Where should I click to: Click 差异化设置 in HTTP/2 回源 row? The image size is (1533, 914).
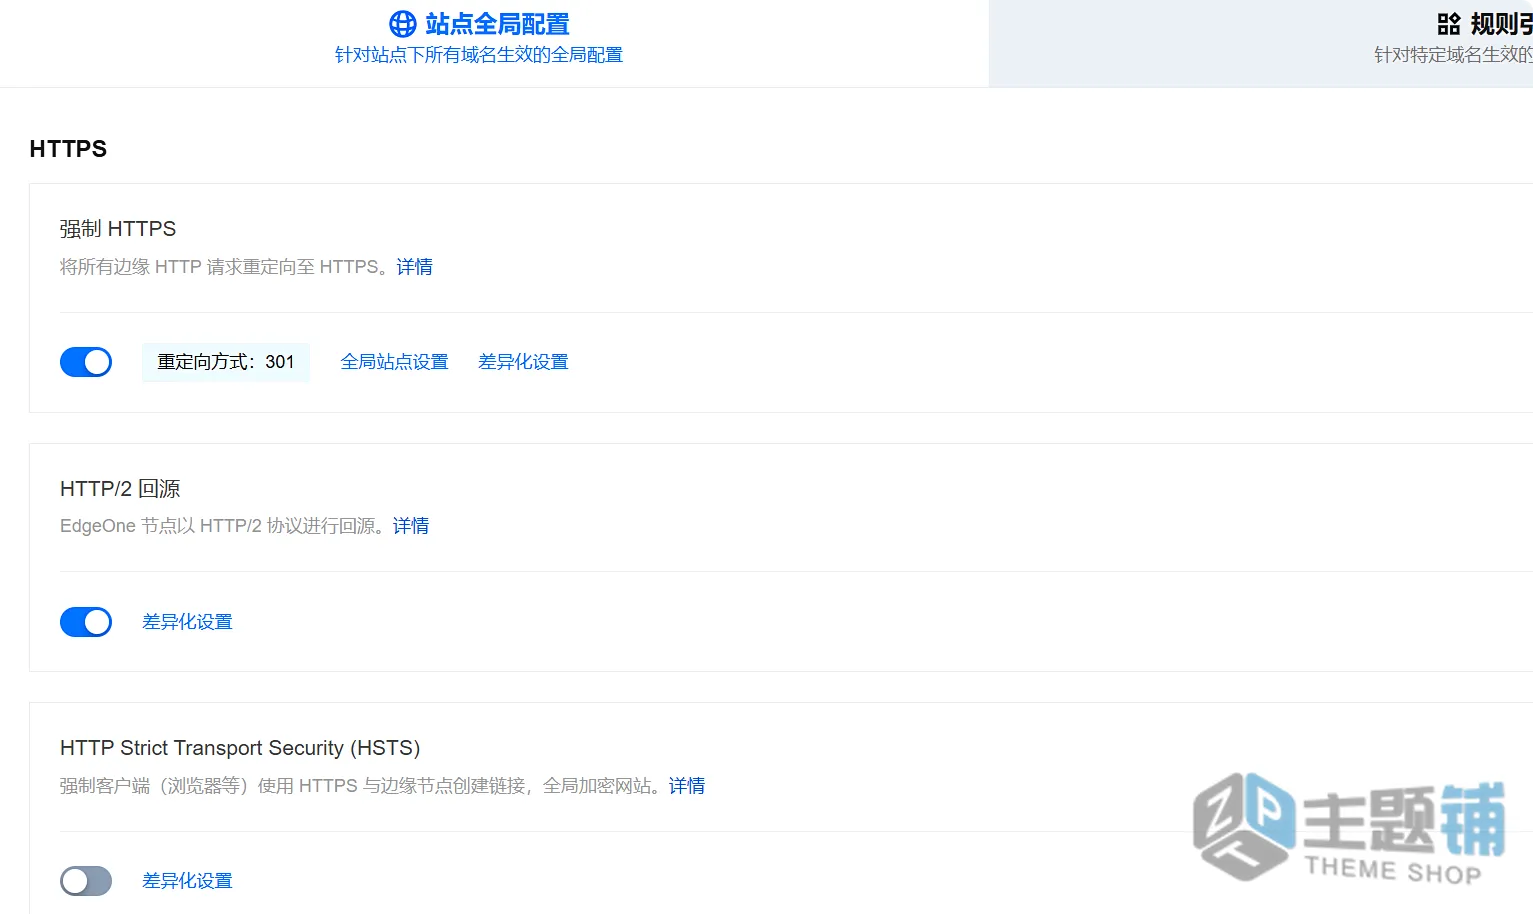[x=188, y=622]
